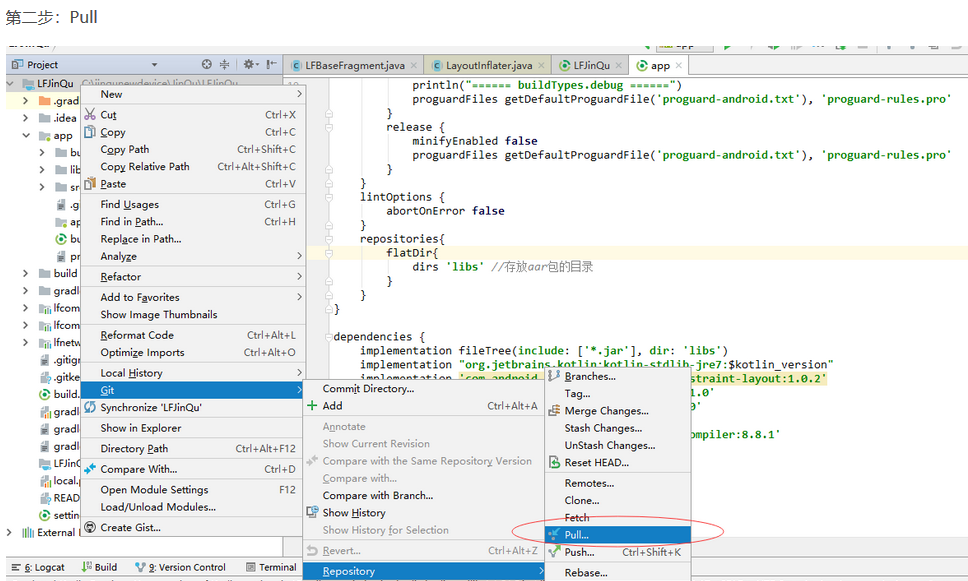
Task: Select Repository in Git submenu
Action: [424, 571]
